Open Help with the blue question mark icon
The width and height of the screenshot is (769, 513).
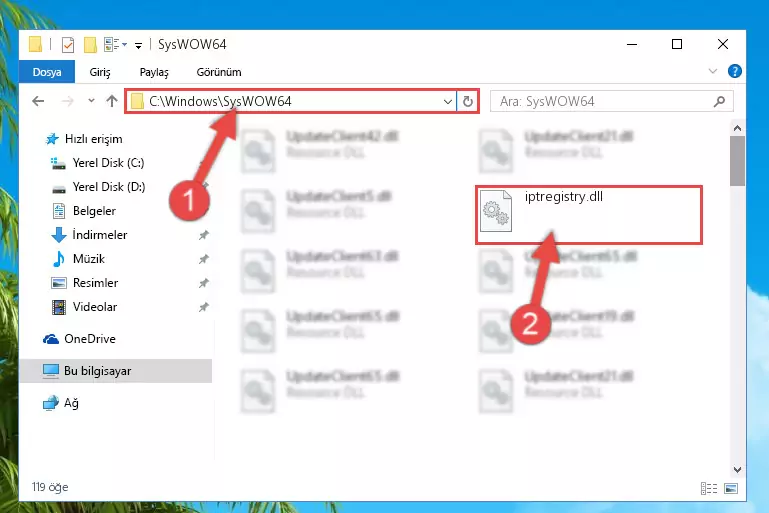(x=735, y=71)
